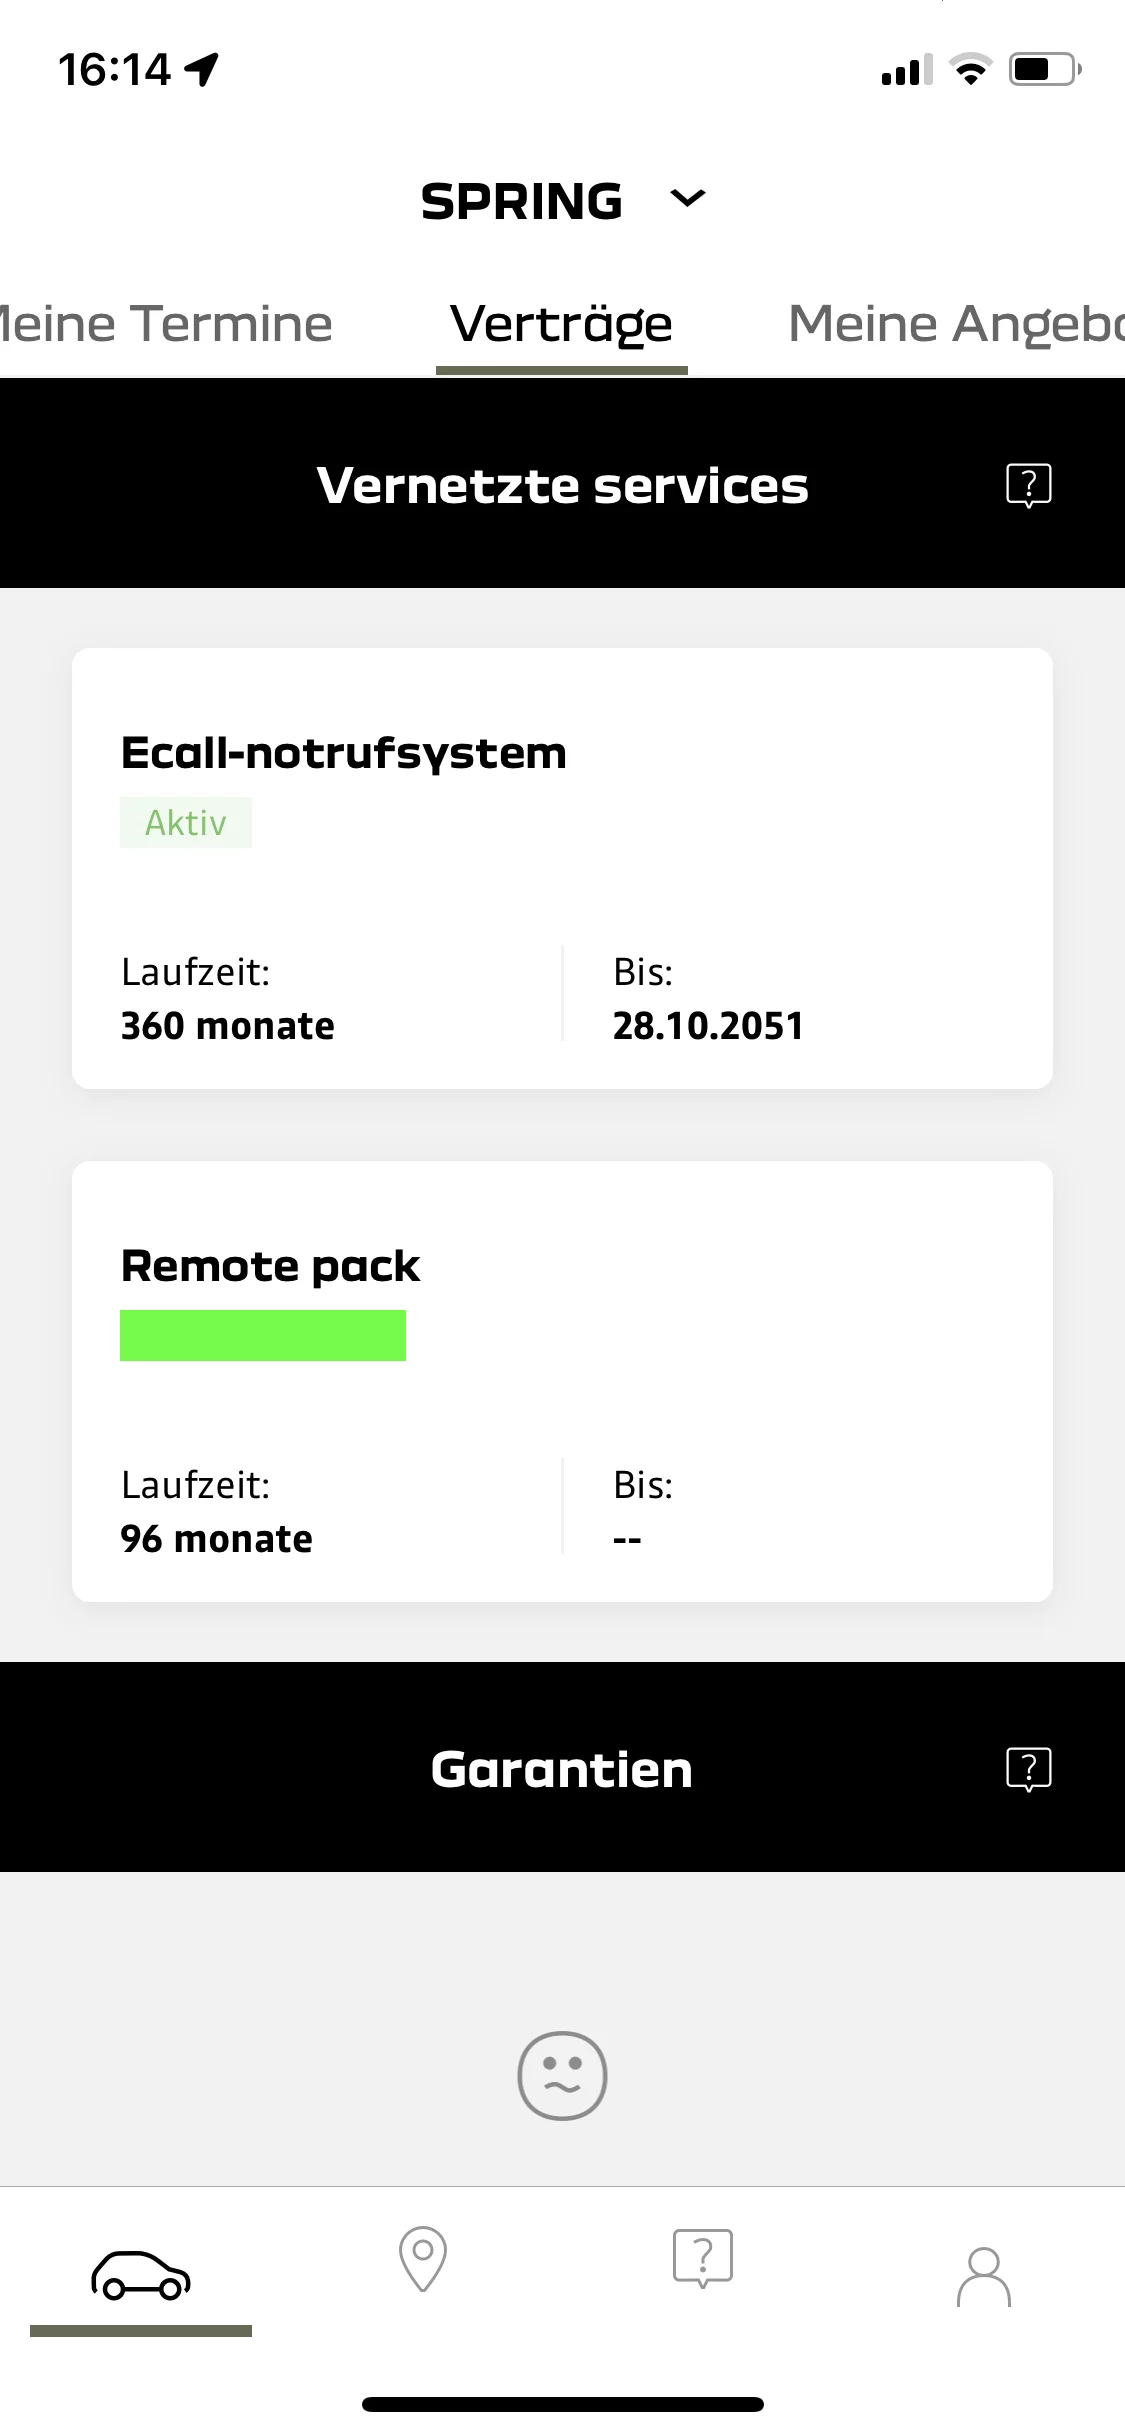This screenshot has width=1125, height=2436.
Task: Open the Remote pack contract card
Action: click(562, 1381)
